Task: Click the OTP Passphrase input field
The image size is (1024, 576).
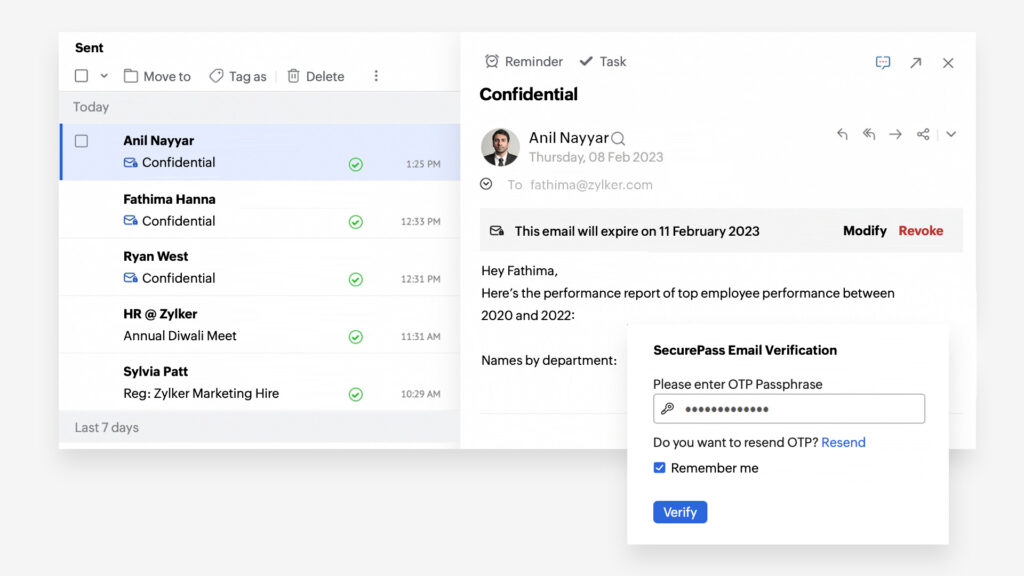Action: 789,409
